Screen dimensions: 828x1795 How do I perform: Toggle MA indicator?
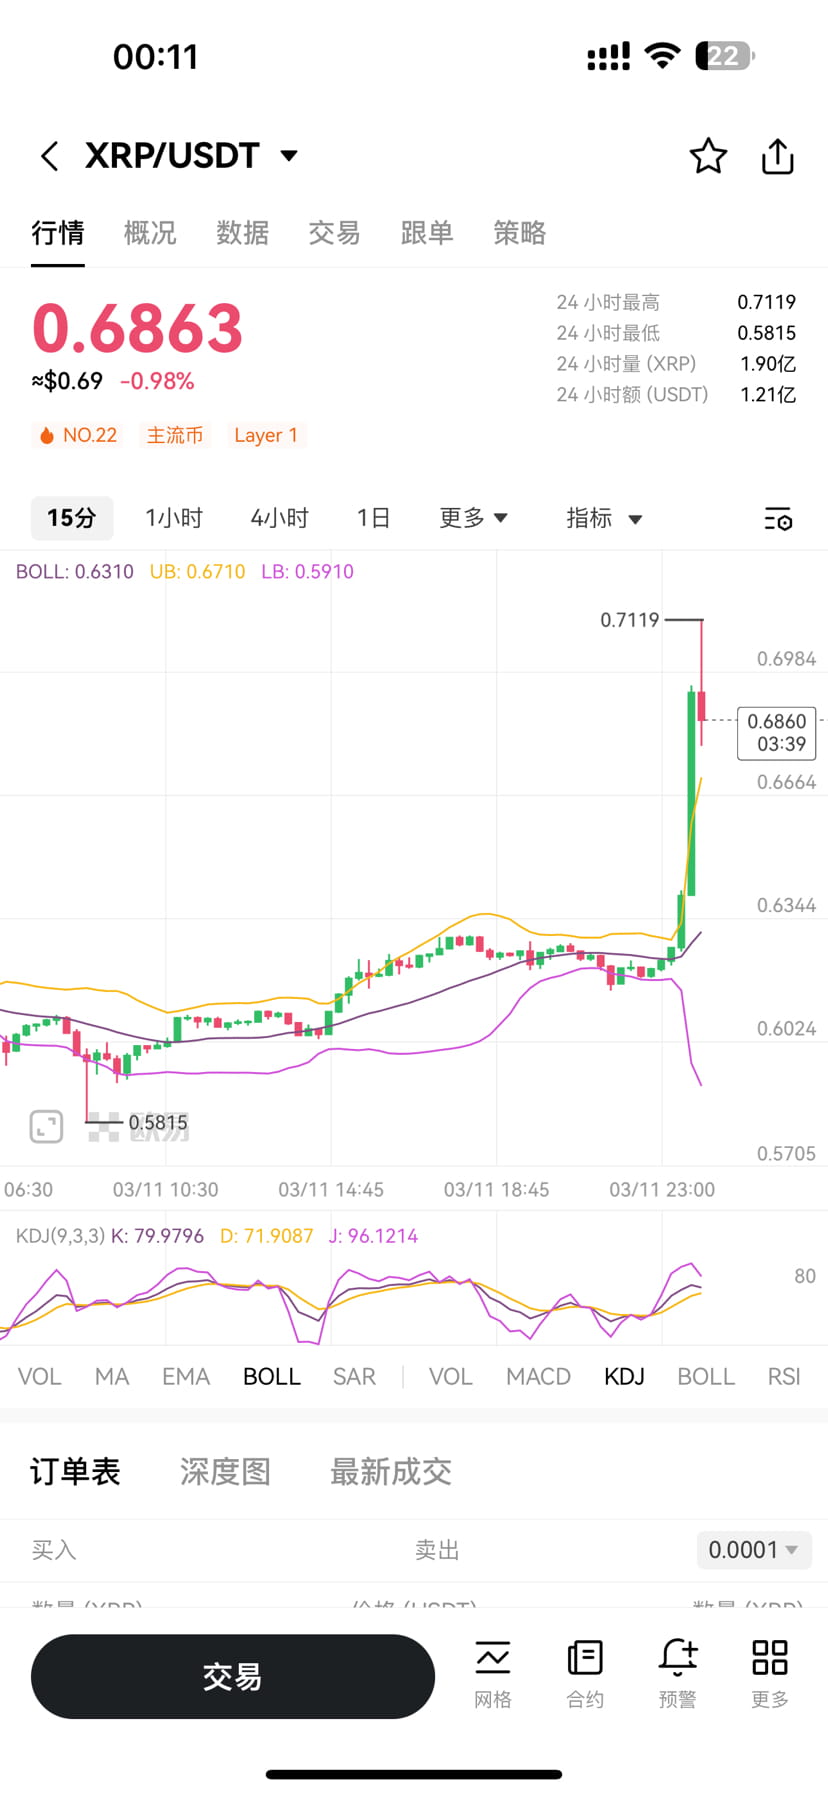click(x=112, y=1377)
